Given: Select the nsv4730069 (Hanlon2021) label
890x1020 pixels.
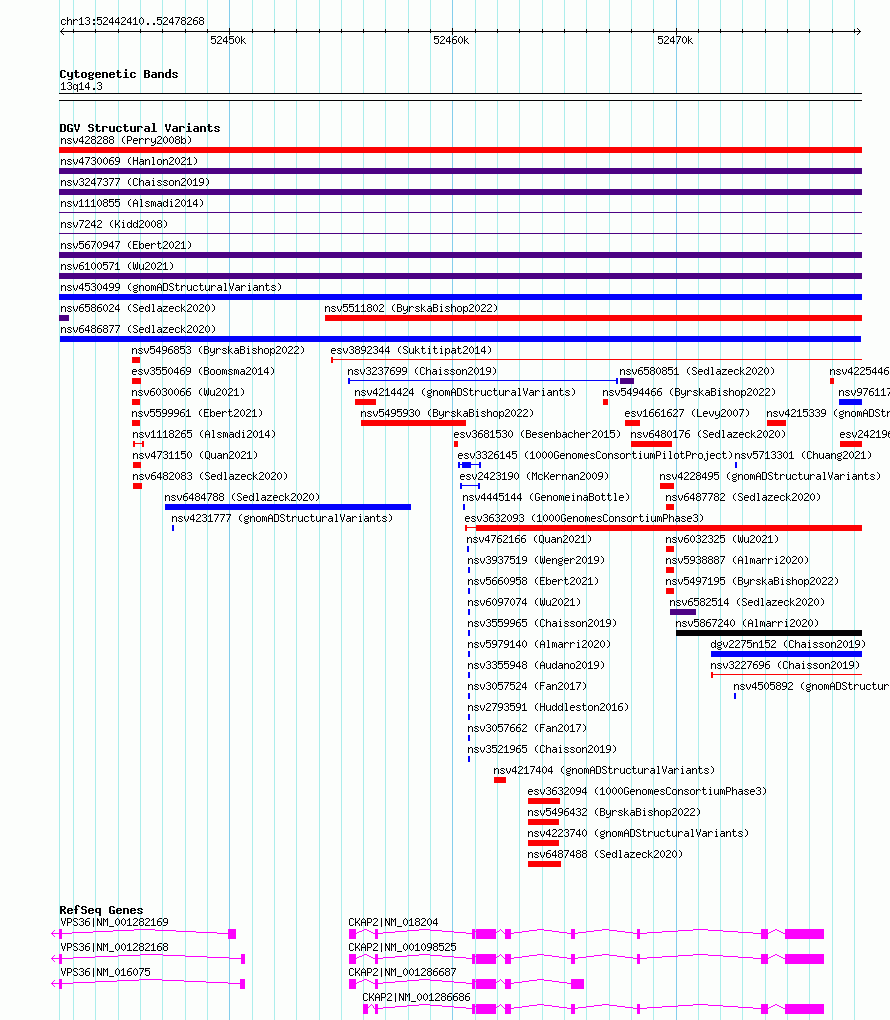Looking at the screenshot, I should click(x=129, y=161).
